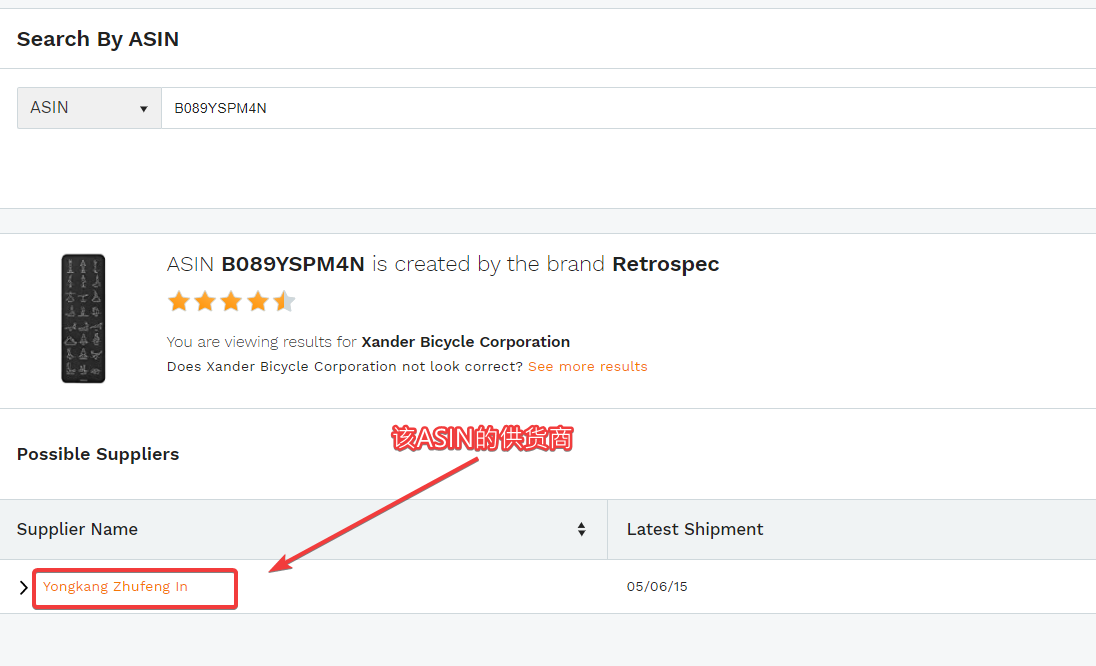Expand the Yongkang Zhufeng In row chevron
Viewport: 1096px width, 666px height.
(24, 587)
